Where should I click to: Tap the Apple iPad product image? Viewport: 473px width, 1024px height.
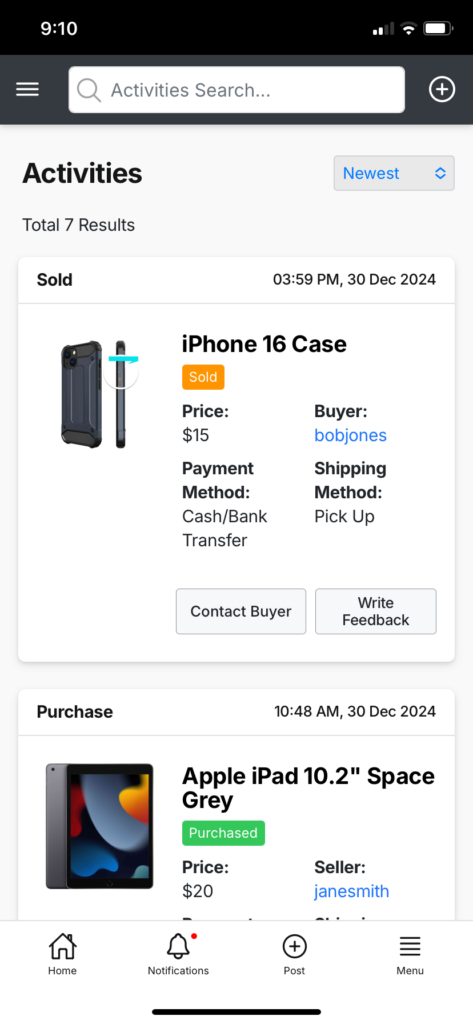point(99,826)
